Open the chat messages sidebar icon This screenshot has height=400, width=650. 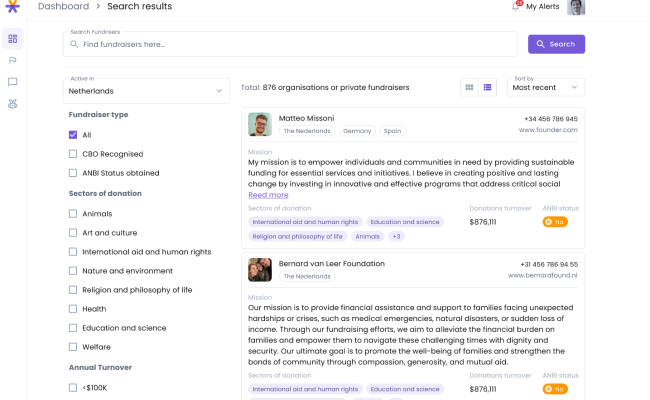[12, 82]
